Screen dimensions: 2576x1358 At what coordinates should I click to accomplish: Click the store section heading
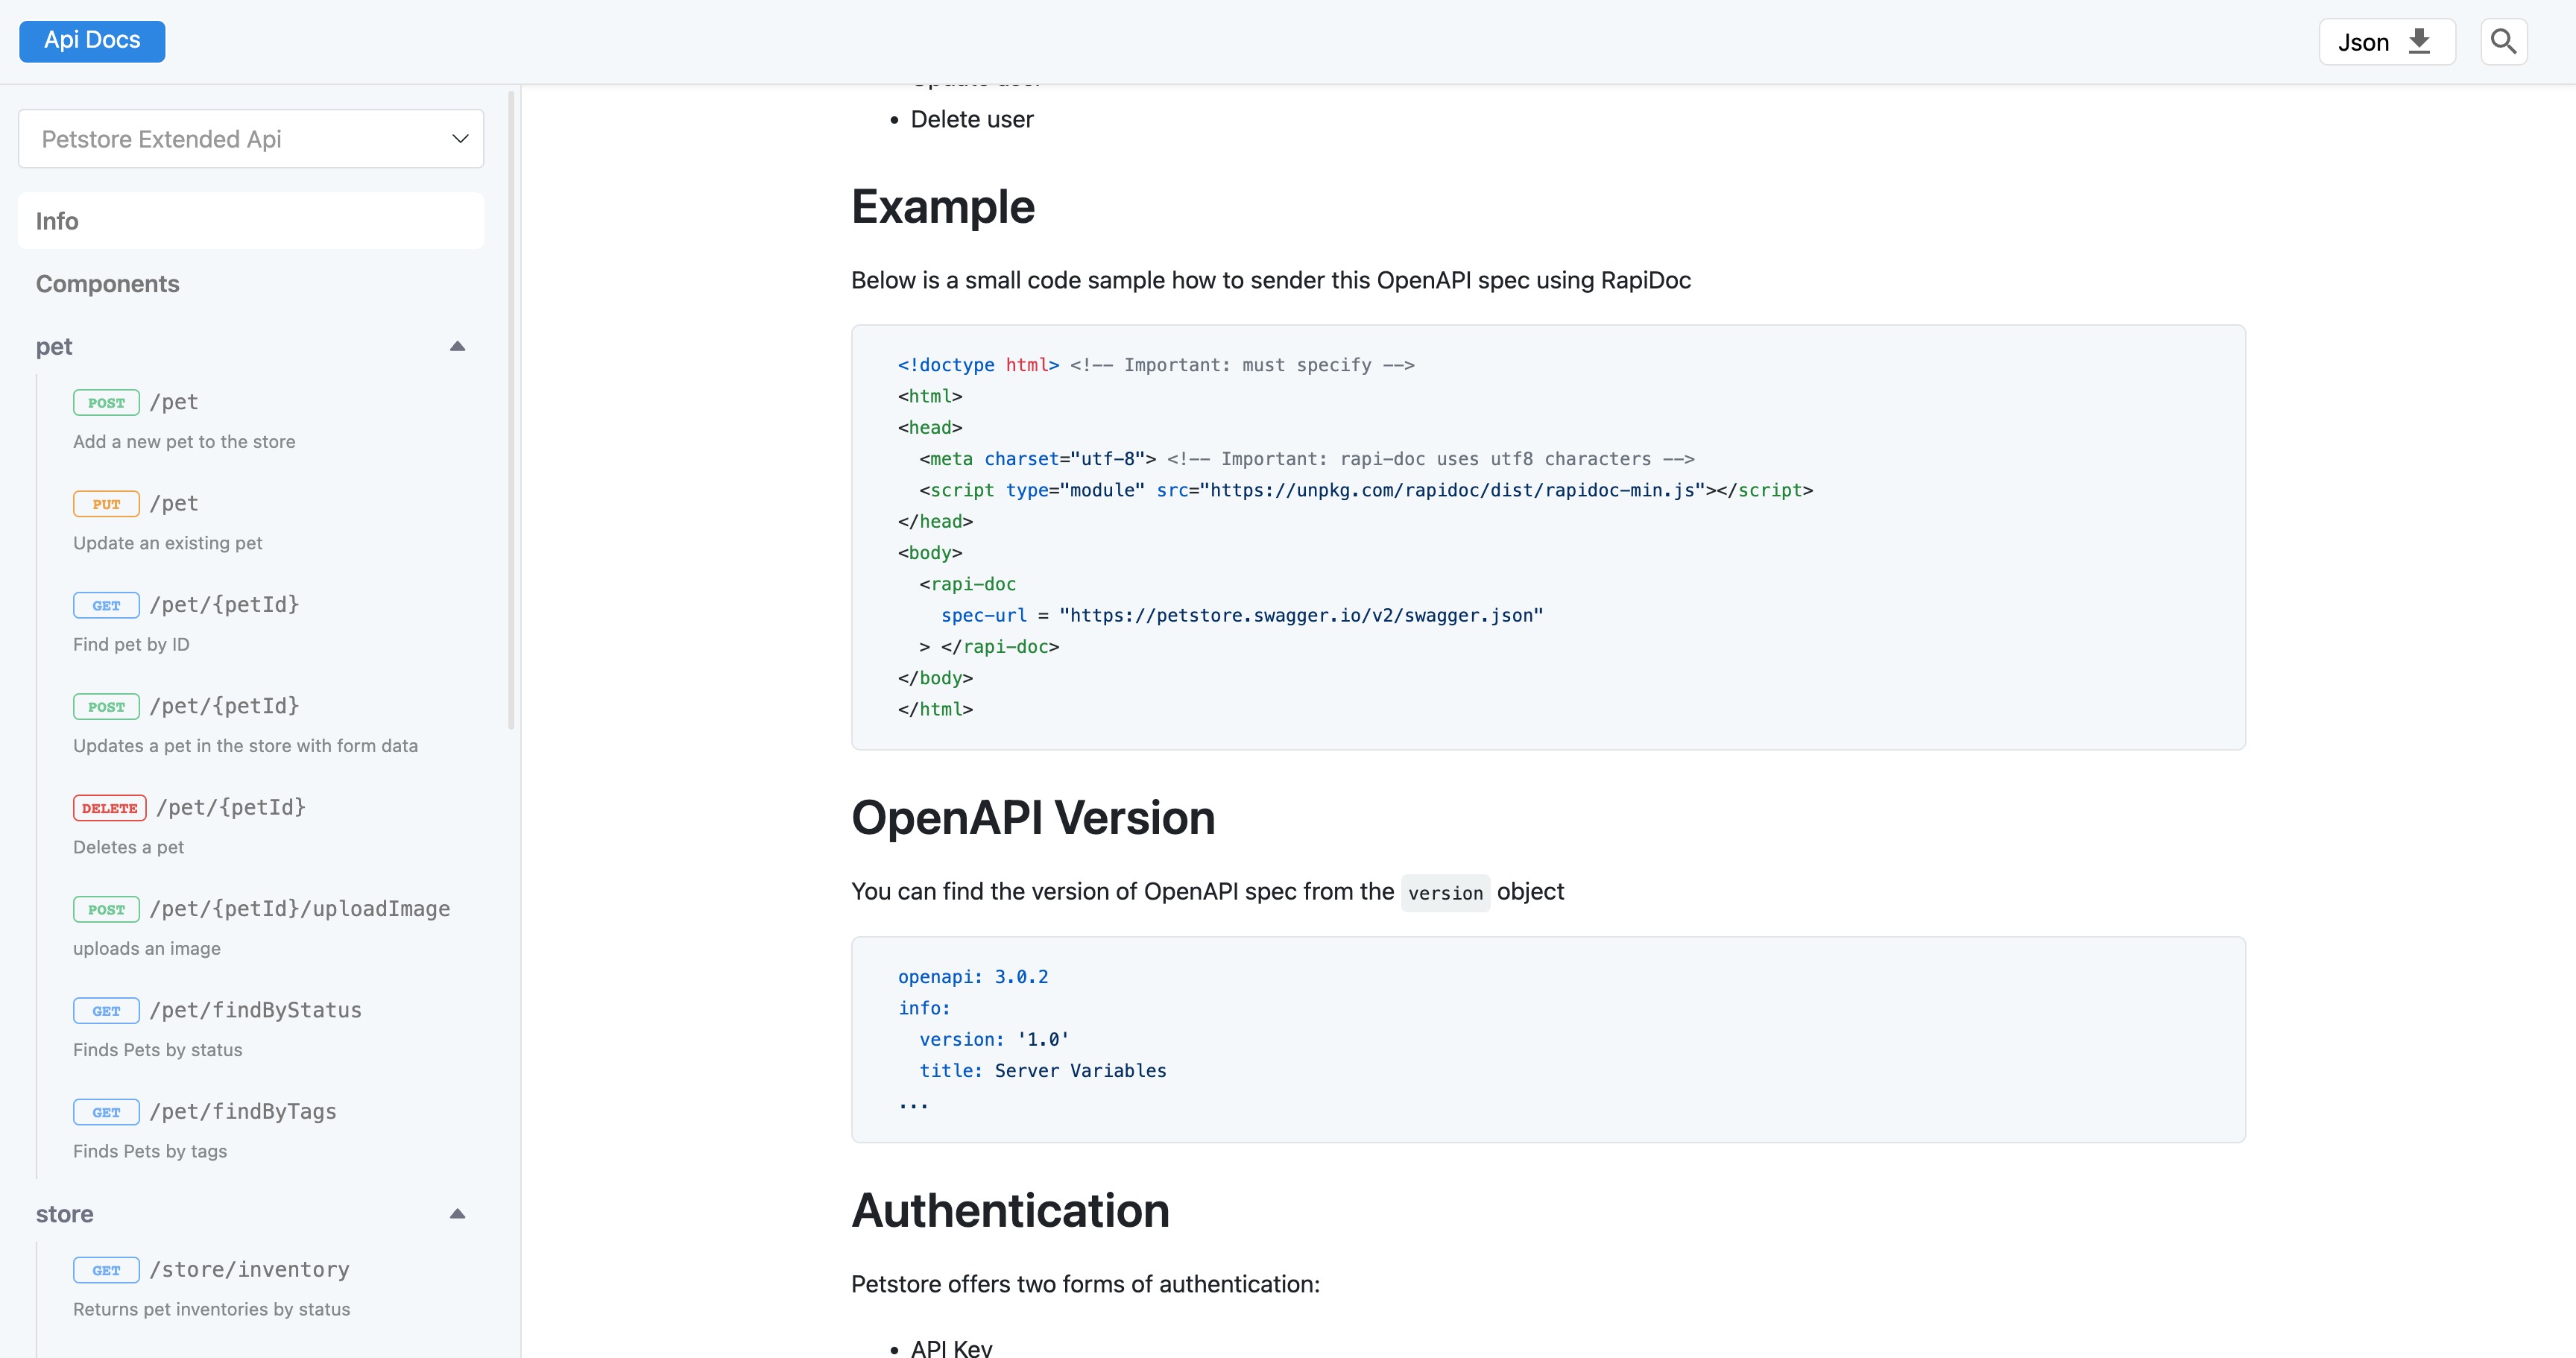65,1214
